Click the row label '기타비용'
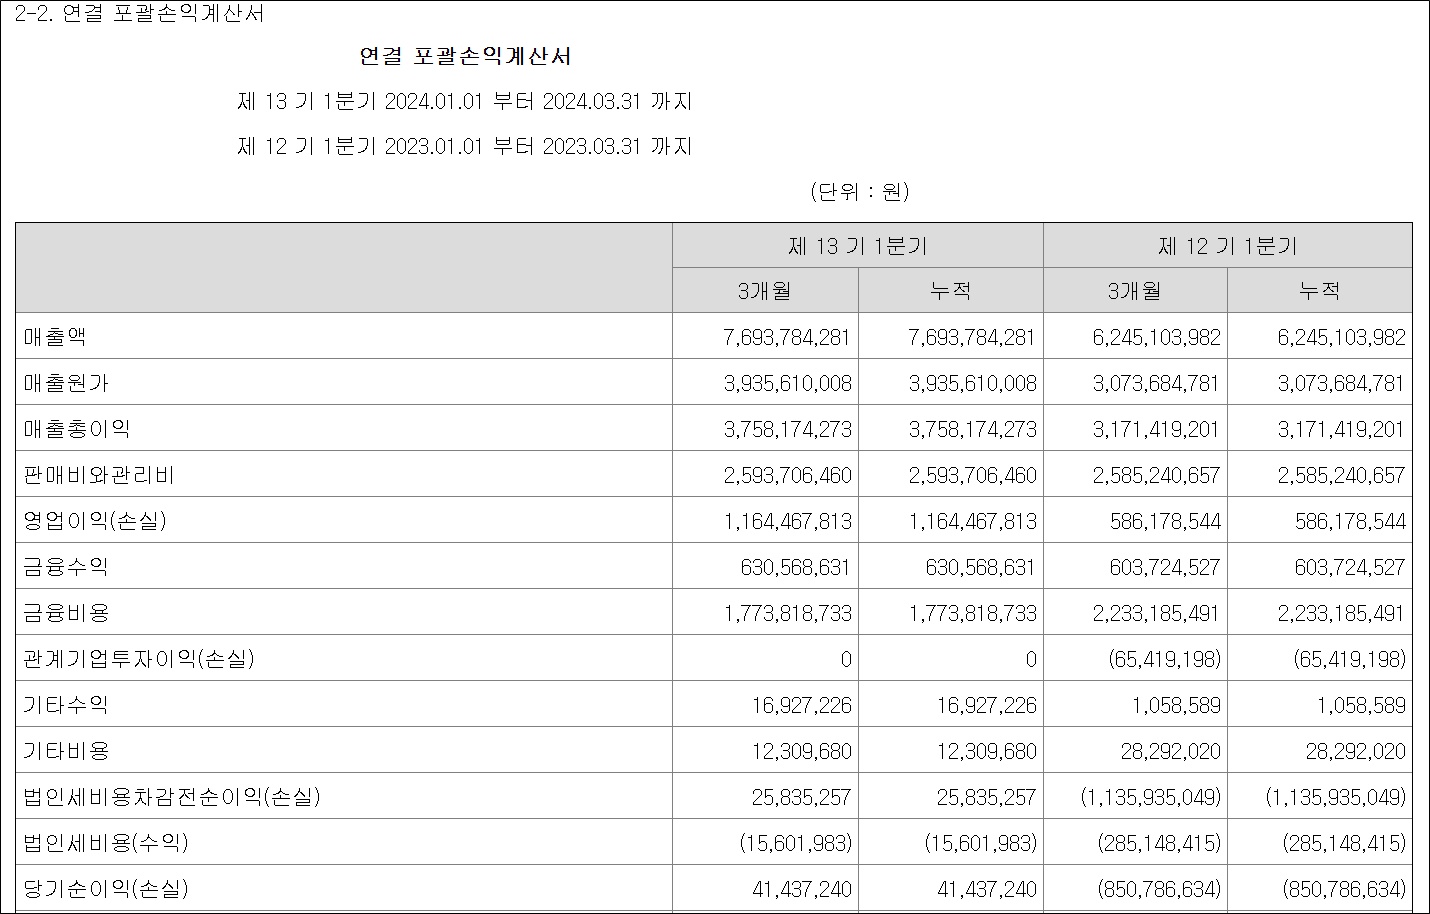Viewport: 1430px width, 914px height. 66,751
